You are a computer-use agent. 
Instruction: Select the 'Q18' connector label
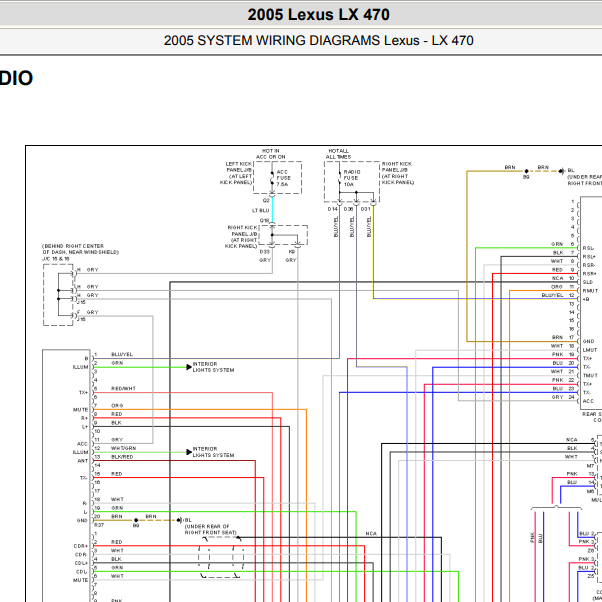point(264,220)
